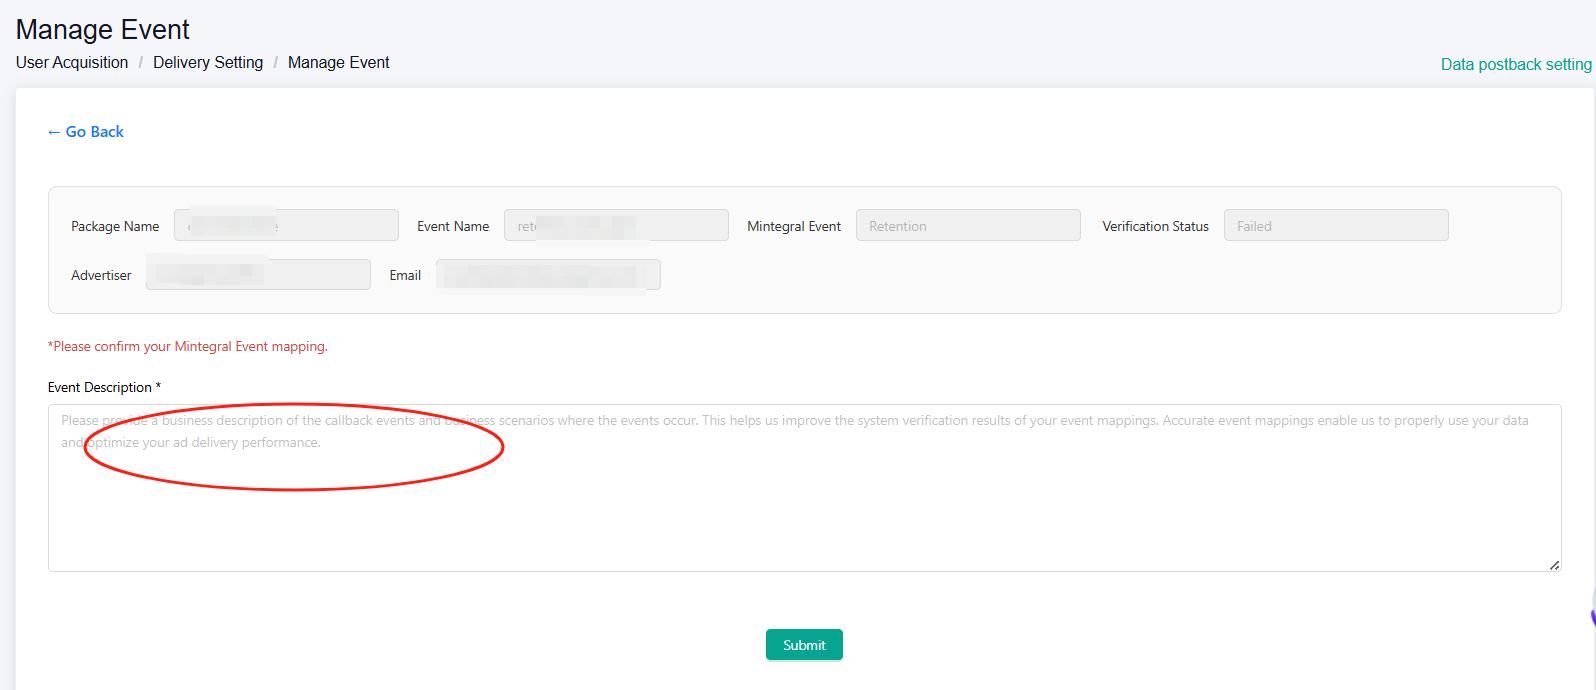Select the 'Event Name' label

(453, 226)
